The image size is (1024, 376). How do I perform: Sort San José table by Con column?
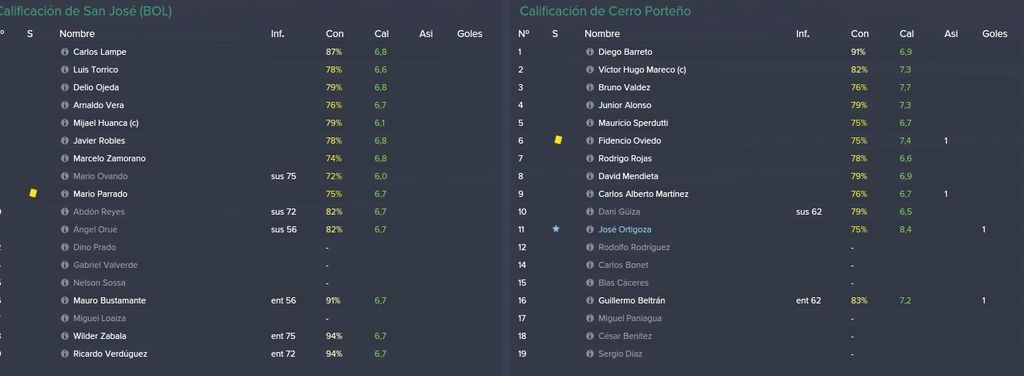tap(334, 34)
